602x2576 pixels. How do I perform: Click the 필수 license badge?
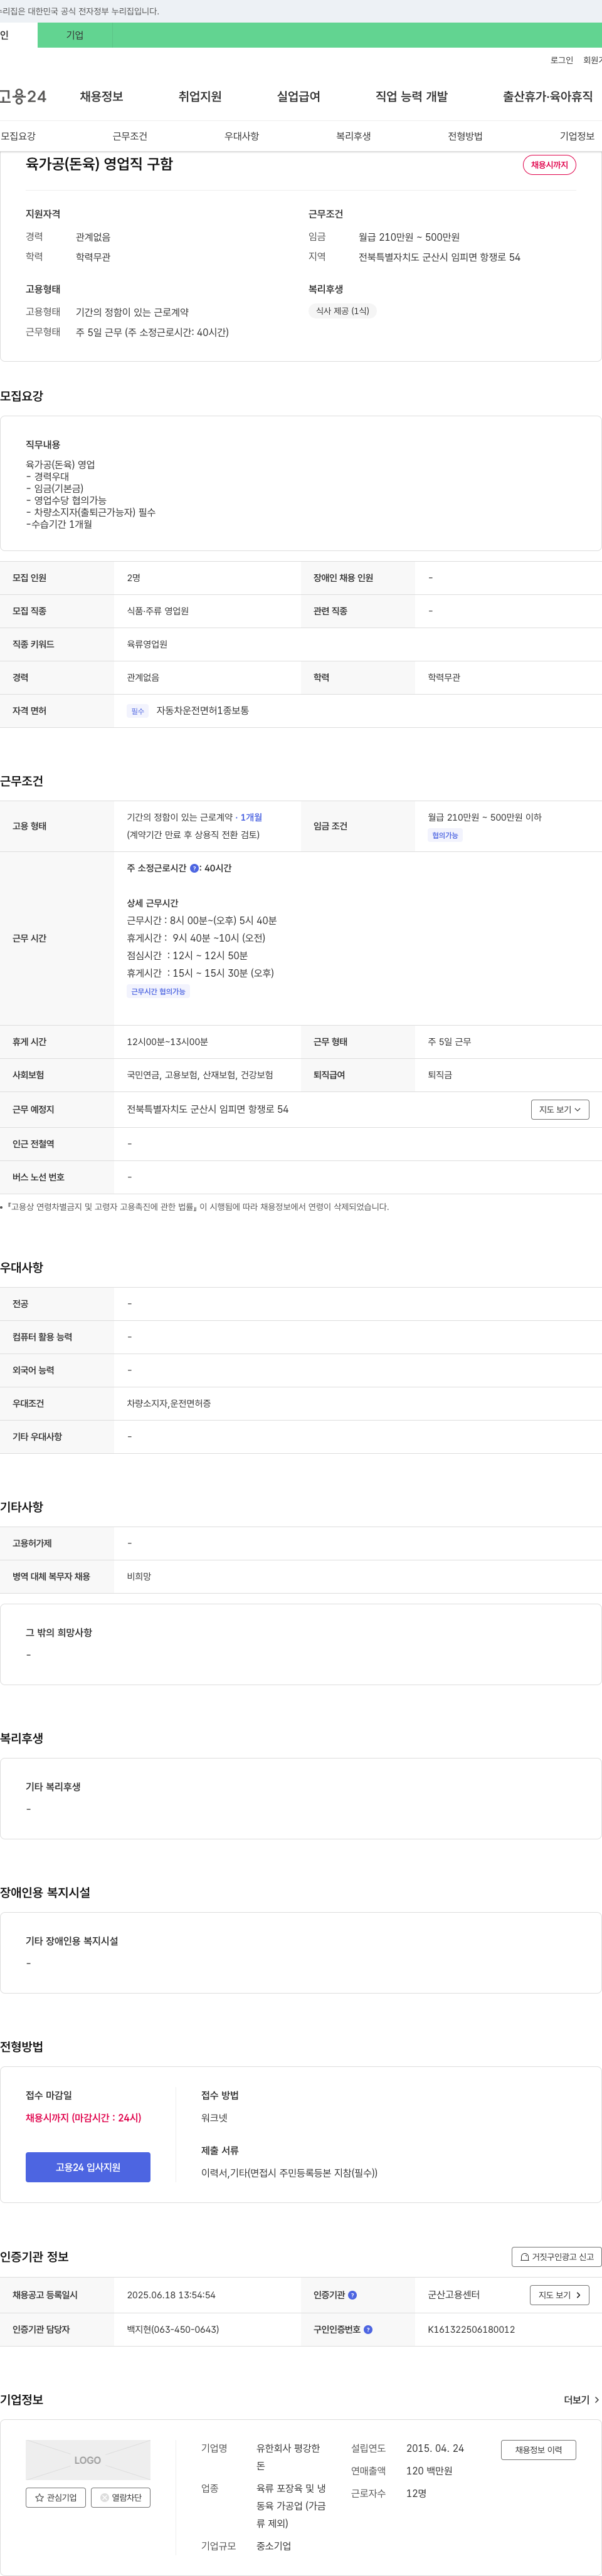138,711
